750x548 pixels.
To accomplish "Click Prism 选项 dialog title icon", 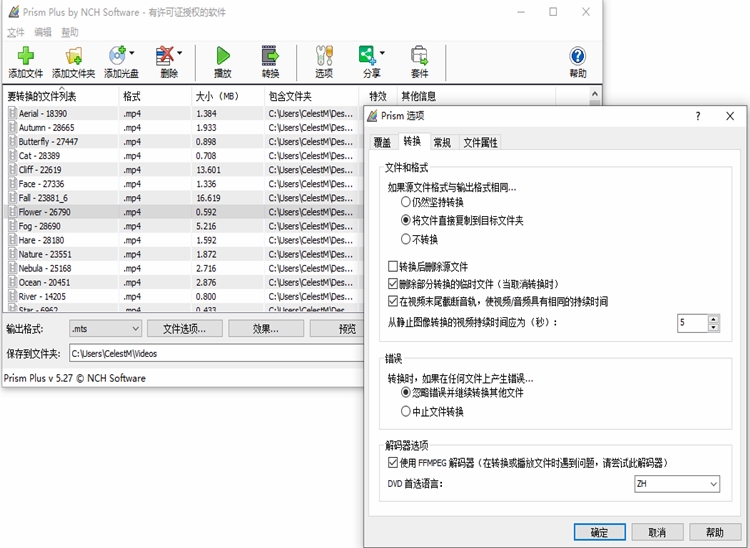I will (x=372, y=116).
